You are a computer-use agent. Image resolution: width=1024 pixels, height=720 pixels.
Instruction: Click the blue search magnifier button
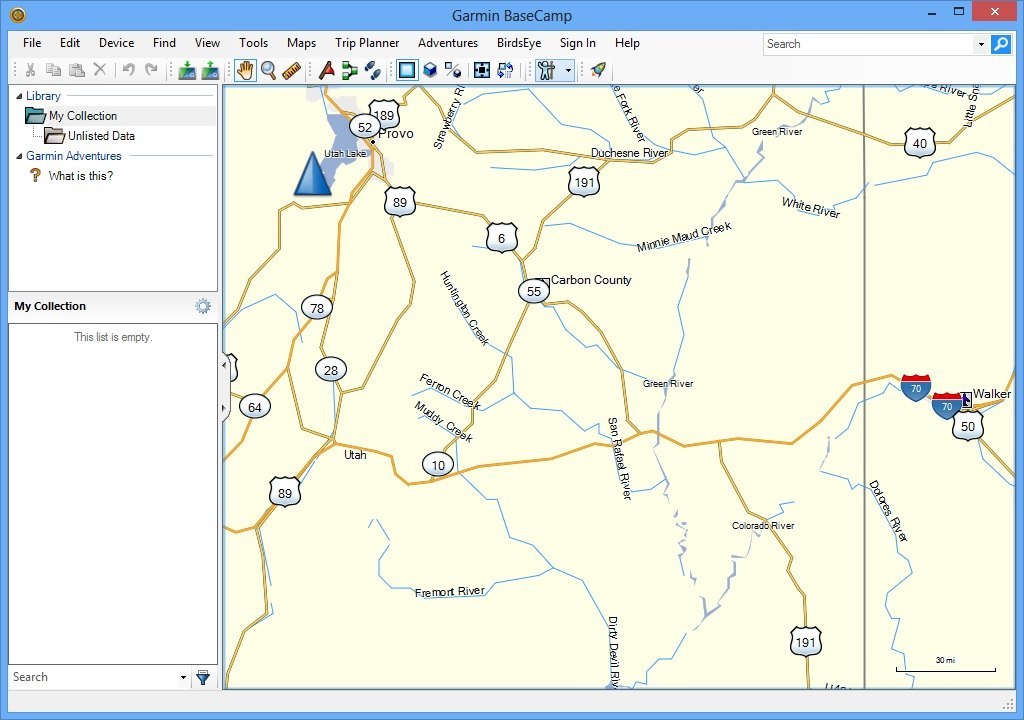[x=1000, y=44]
